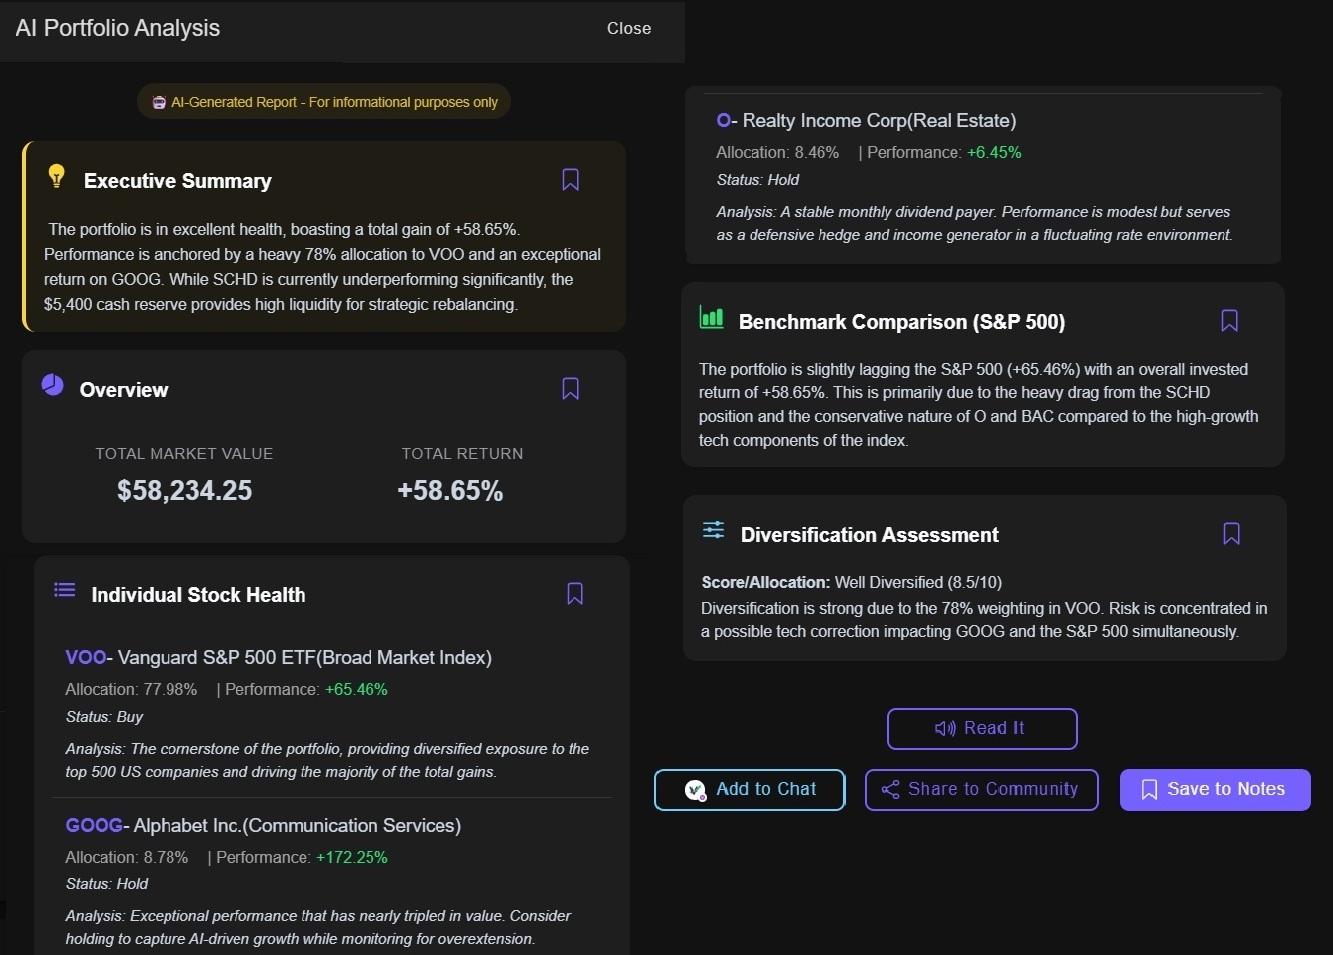Click the Diversification Assessment sliders icon

tap(713, 530)
